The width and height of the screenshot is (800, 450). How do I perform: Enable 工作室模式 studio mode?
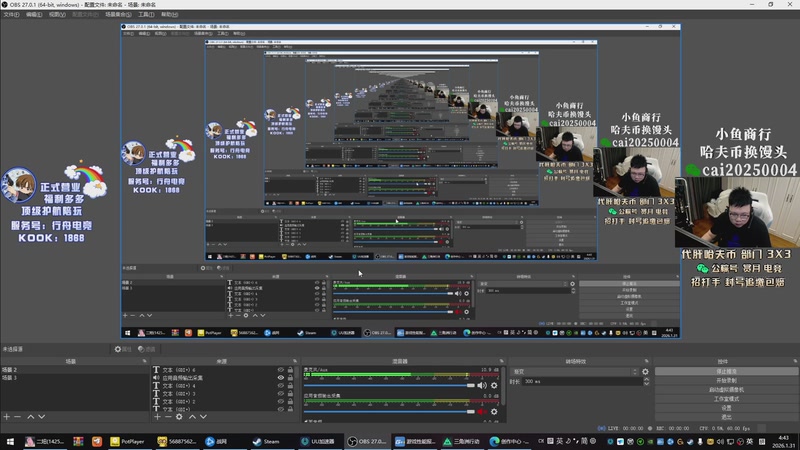point(726,399)
